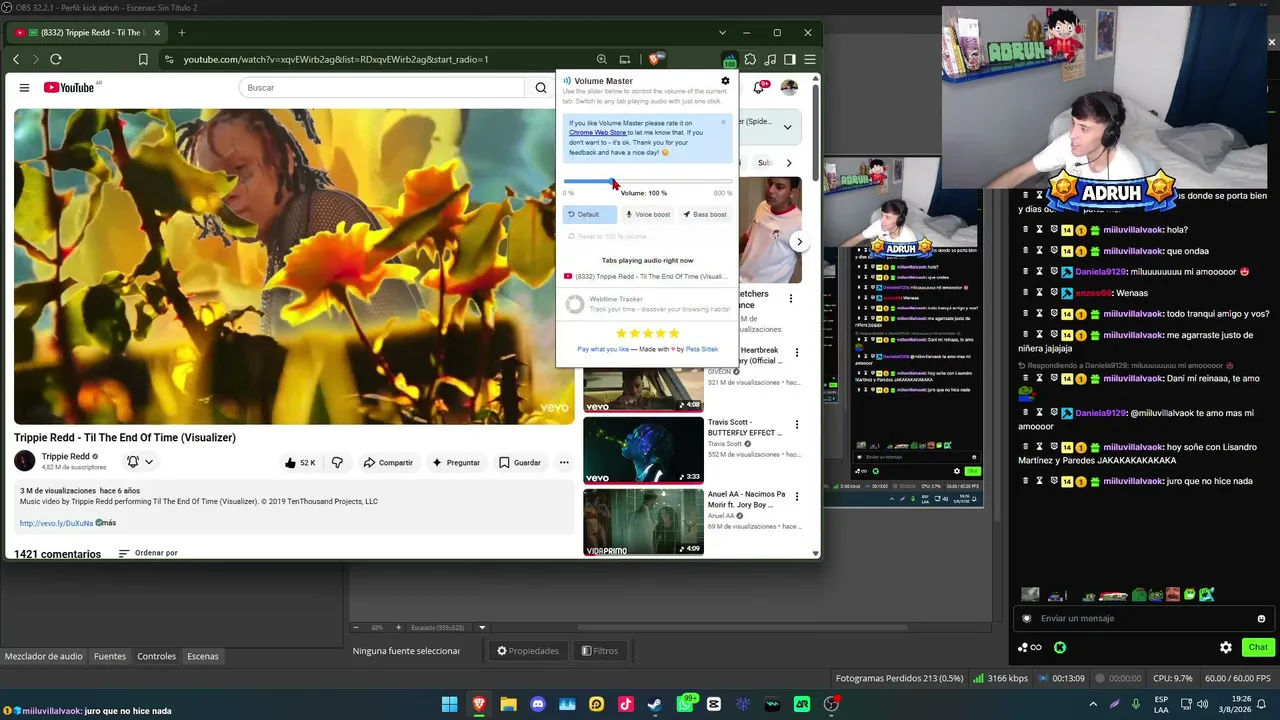Enable Voice boost mode

point(648,214)
